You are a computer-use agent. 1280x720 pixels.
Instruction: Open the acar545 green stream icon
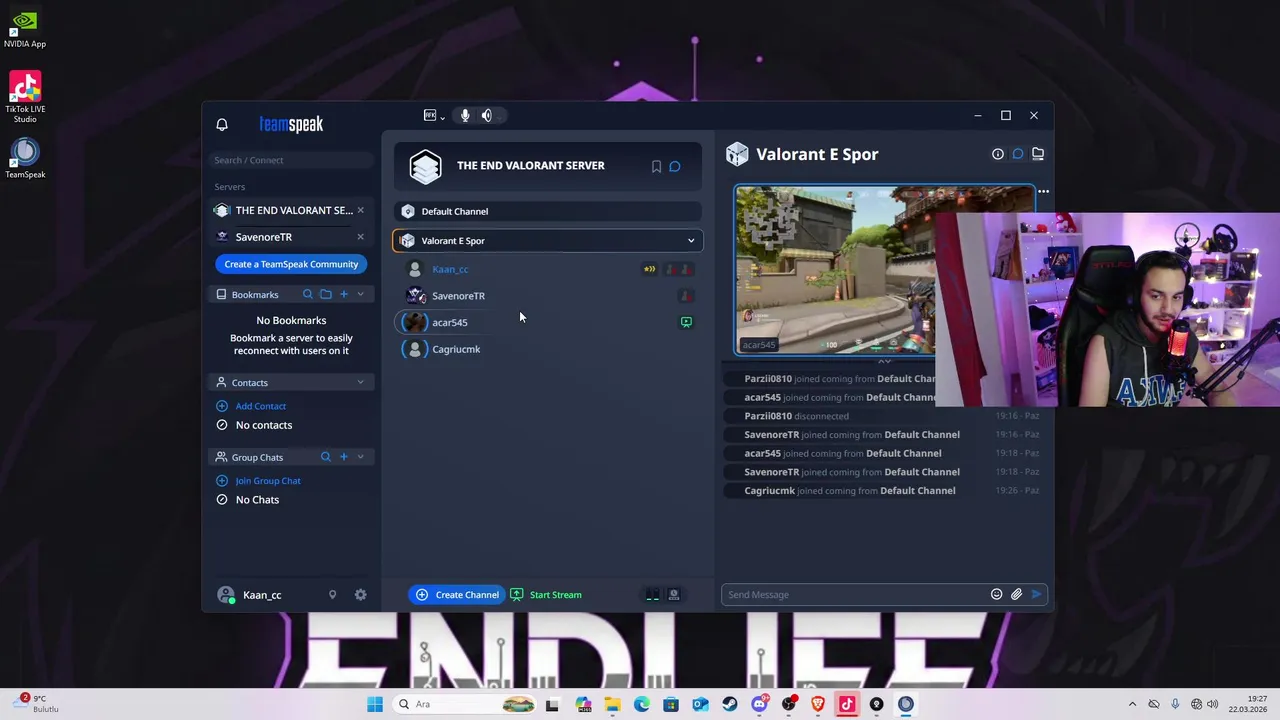[686, 322]
